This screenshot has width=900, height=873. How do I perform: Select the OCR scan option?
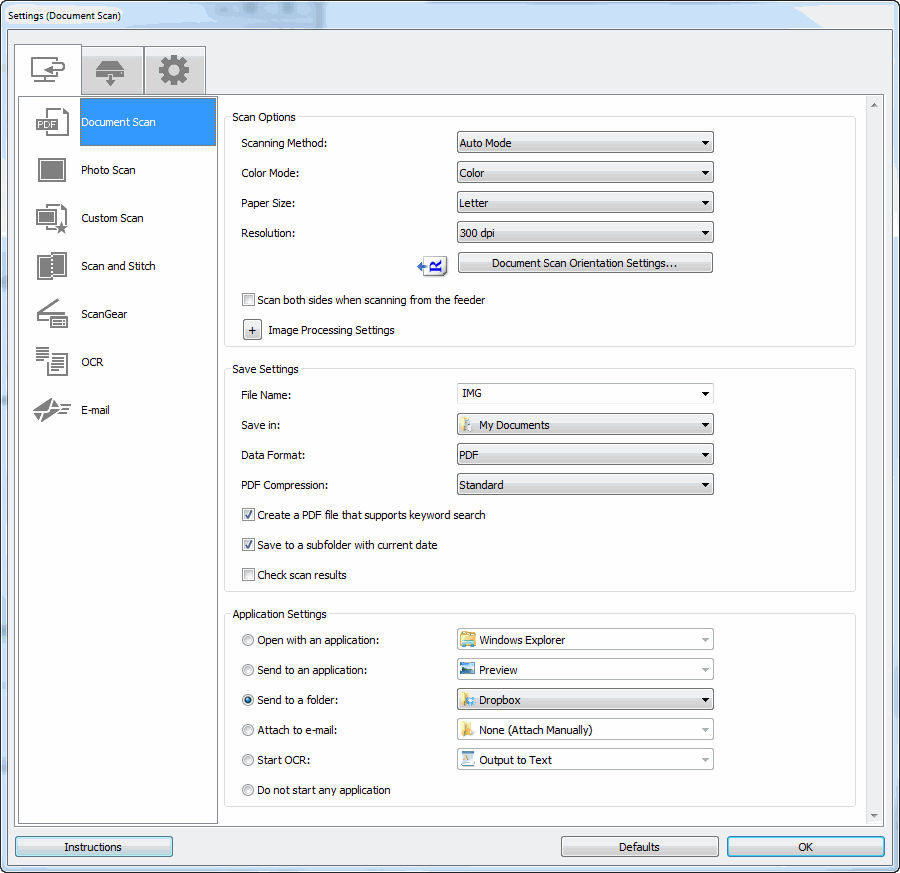92,362
